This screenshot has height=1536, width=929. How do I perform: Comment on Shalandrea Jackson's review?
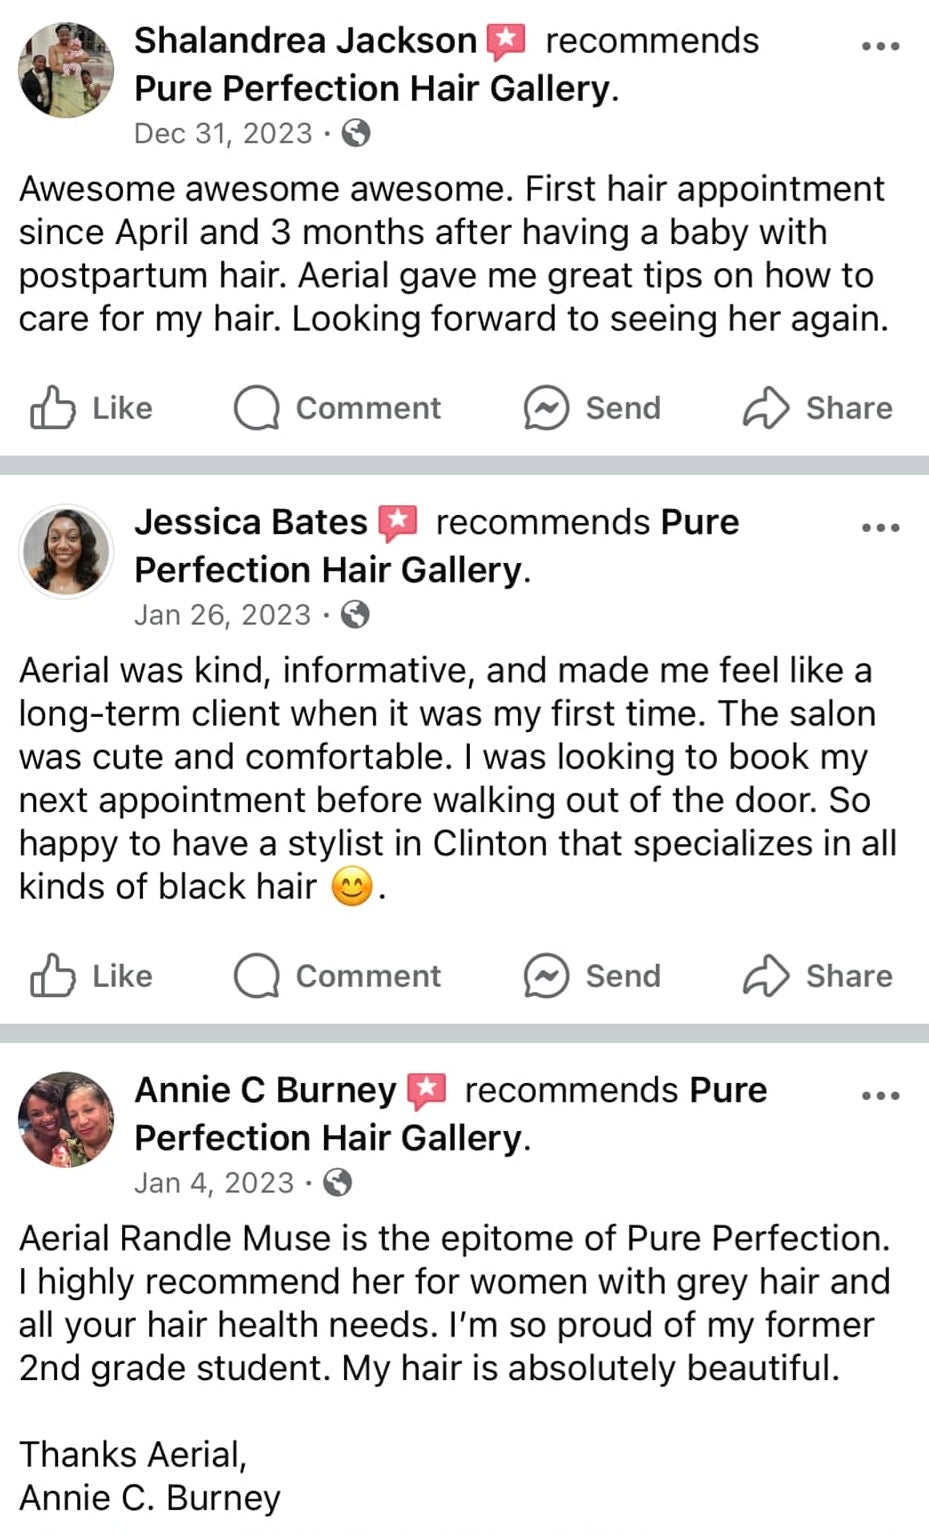337,408
